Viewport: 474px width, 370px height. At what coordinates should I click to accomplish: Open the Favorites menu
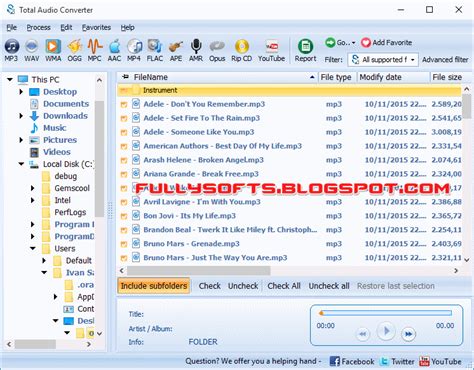point(96,27)
